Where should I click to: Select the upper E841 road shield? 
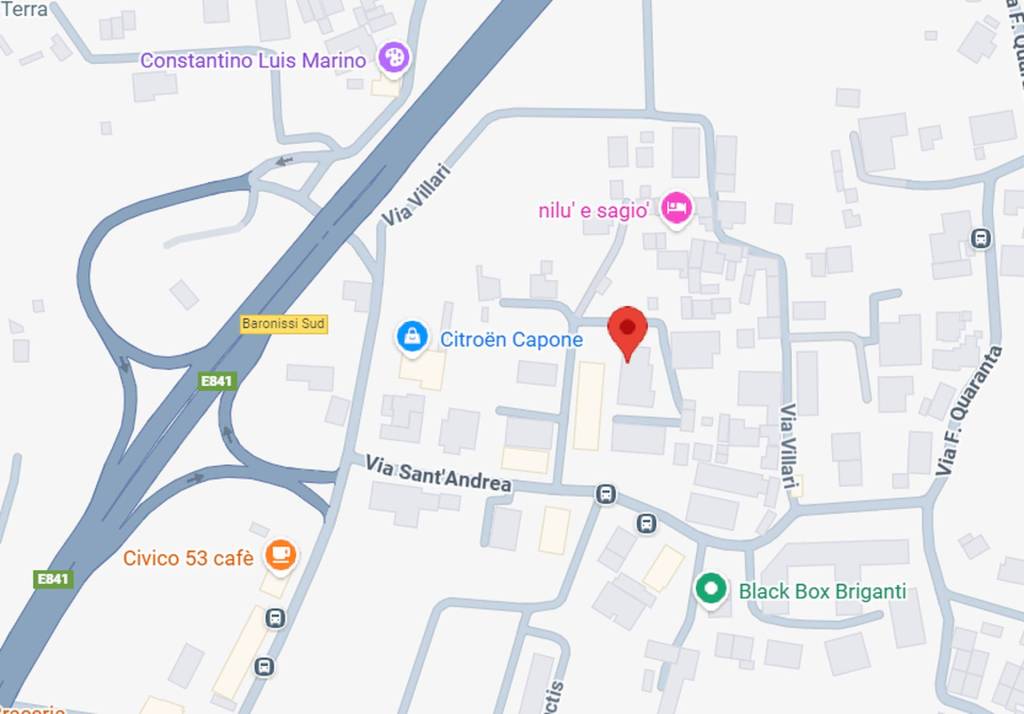coord(217,381)
